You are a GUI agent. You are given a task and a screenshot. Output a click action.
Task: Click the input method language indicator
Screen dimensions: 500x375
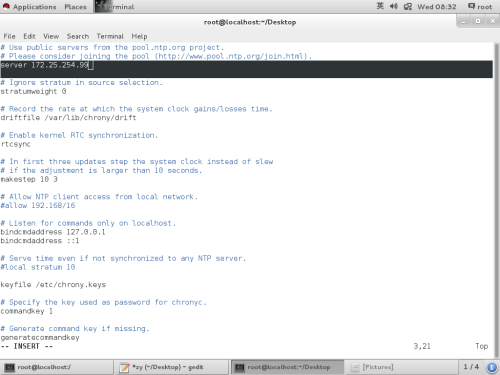(380, 6)
